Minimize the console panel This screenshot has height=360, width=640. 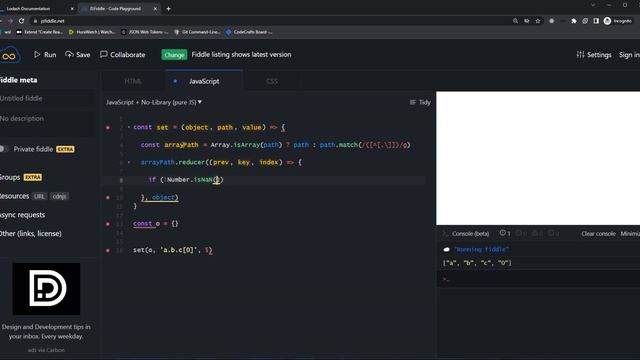click(630, 234)
